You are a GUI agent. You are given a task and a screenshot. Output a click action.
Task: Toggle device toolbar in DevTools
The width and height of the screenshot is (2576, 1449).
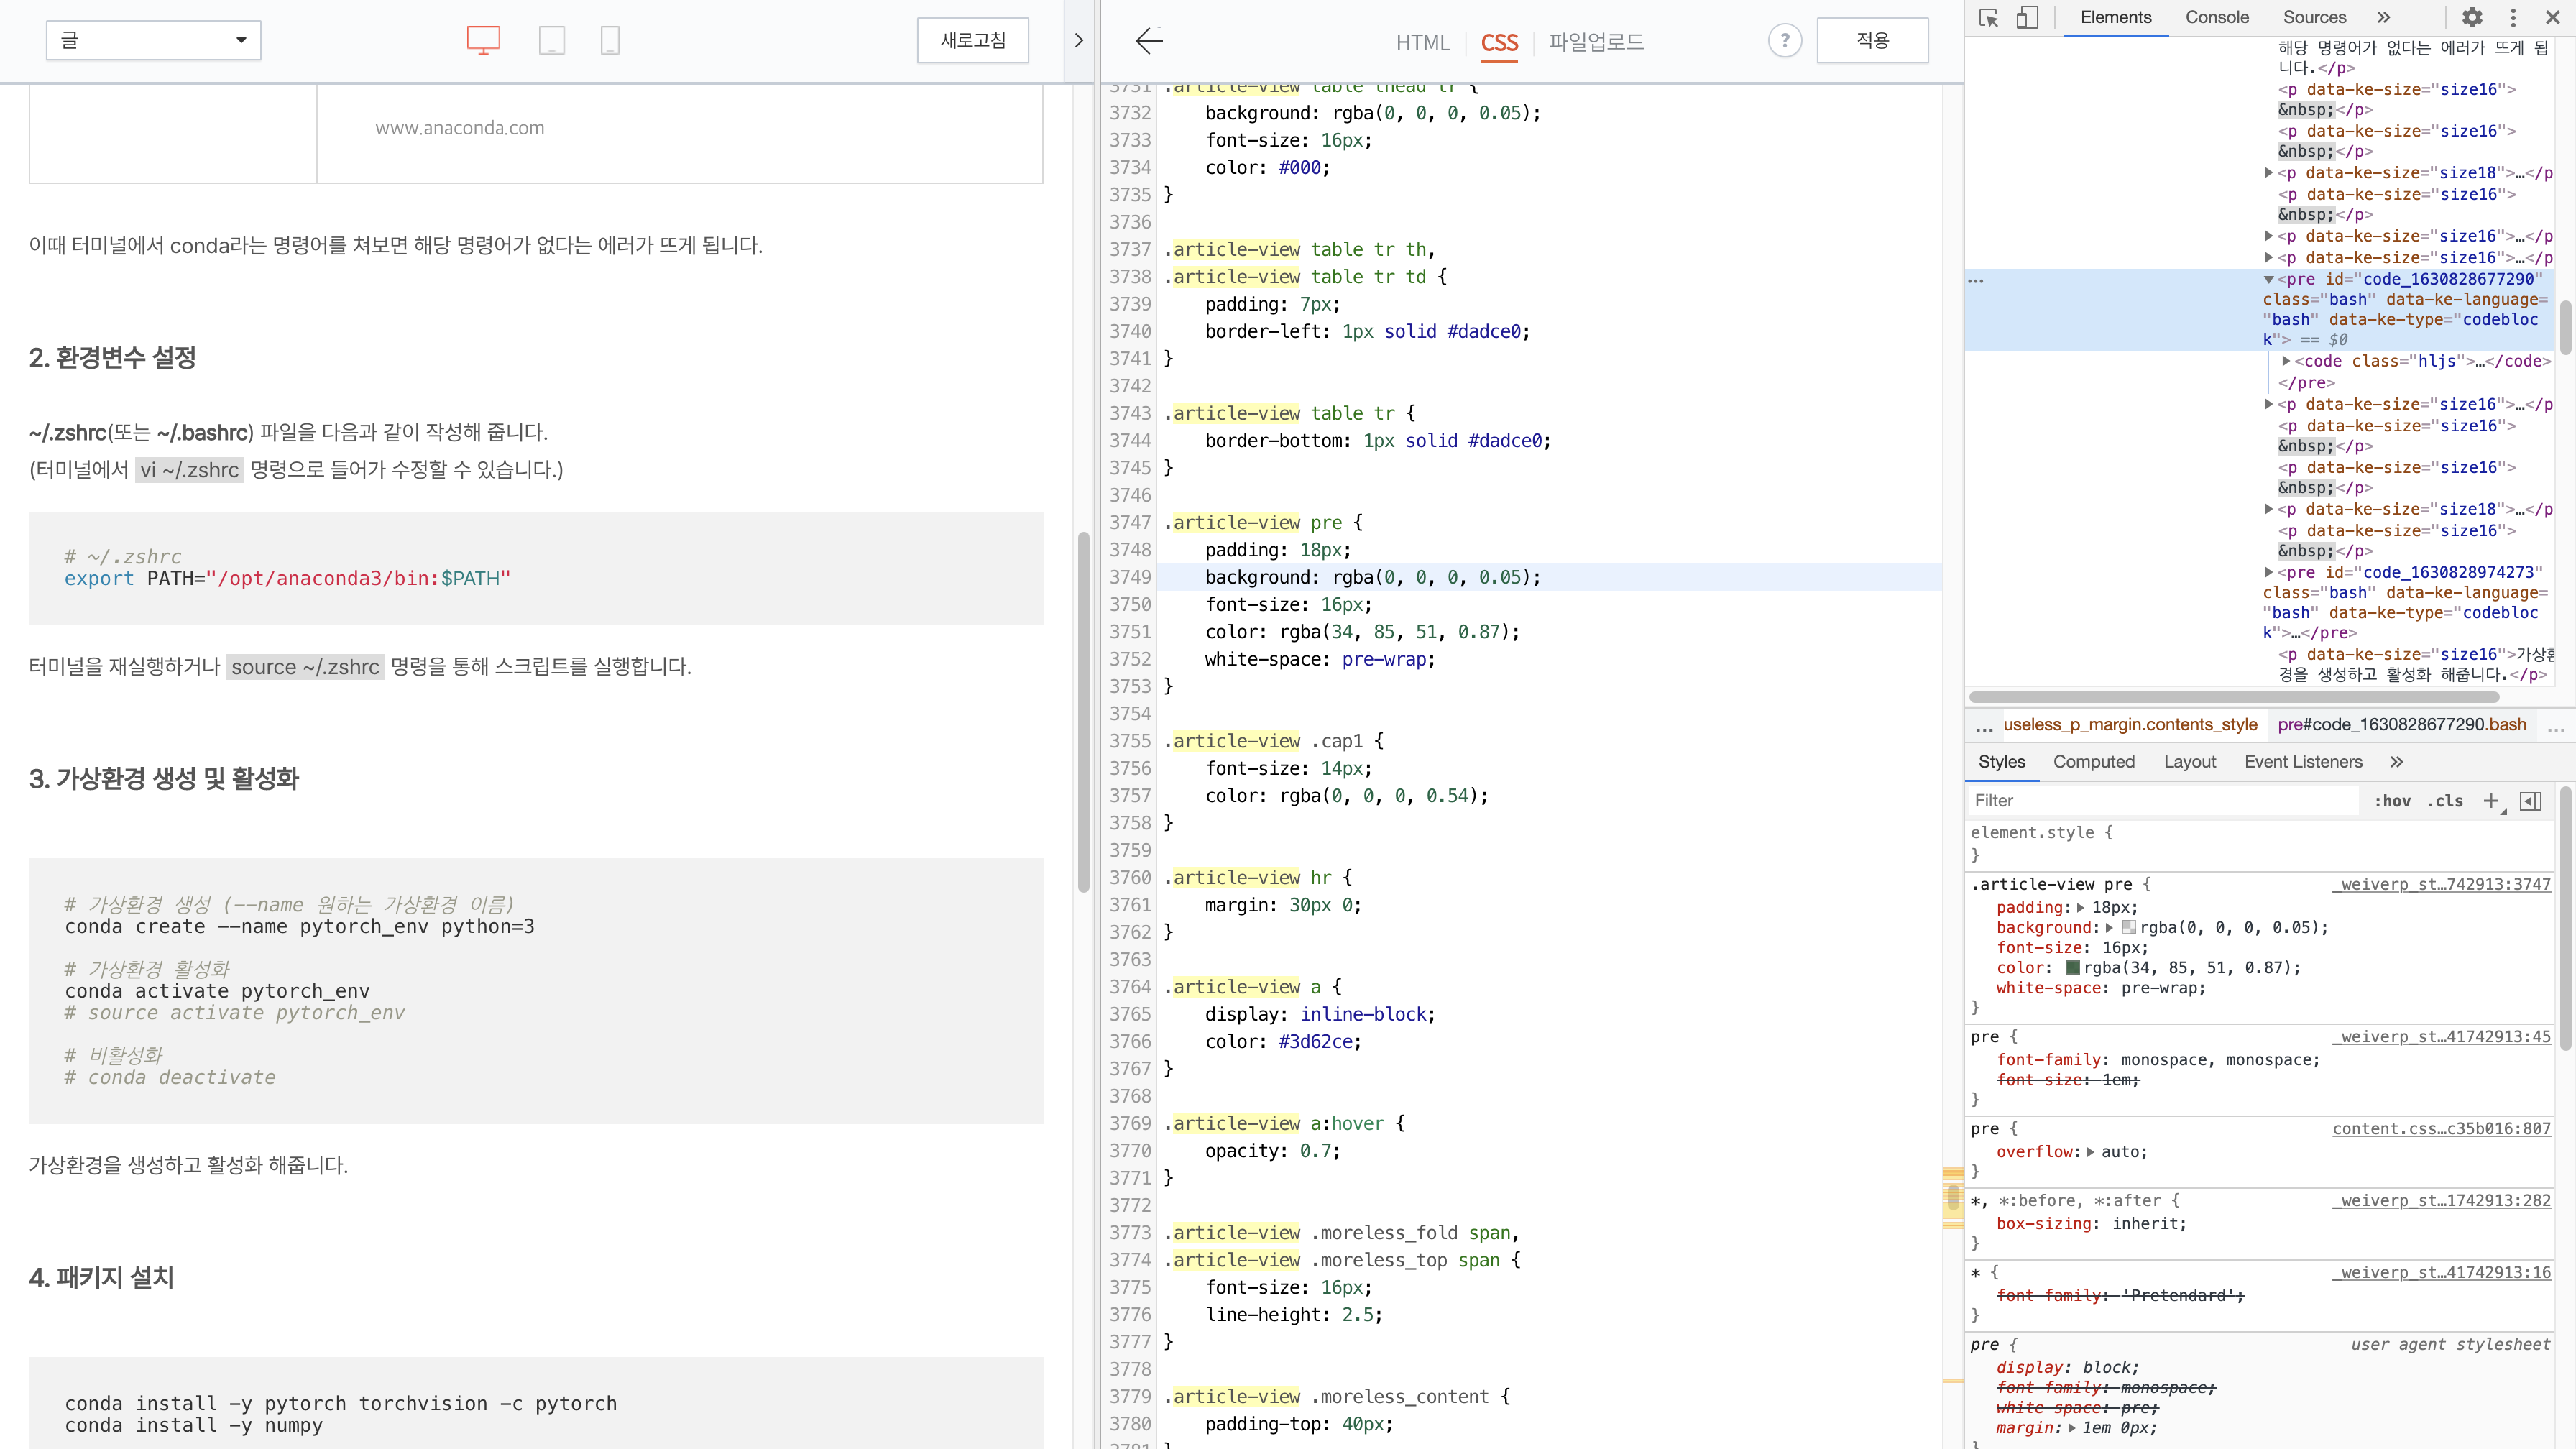pos(2027,18)
